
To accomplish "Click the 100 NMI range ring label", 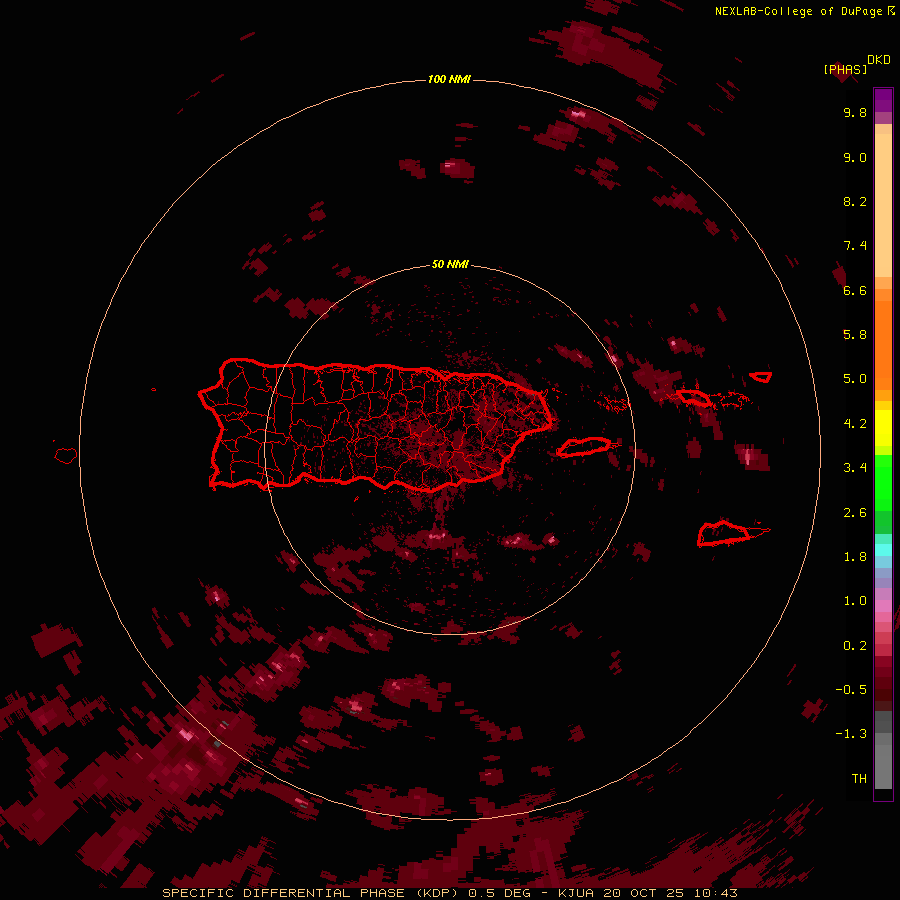I will click(x=449, y=79).
